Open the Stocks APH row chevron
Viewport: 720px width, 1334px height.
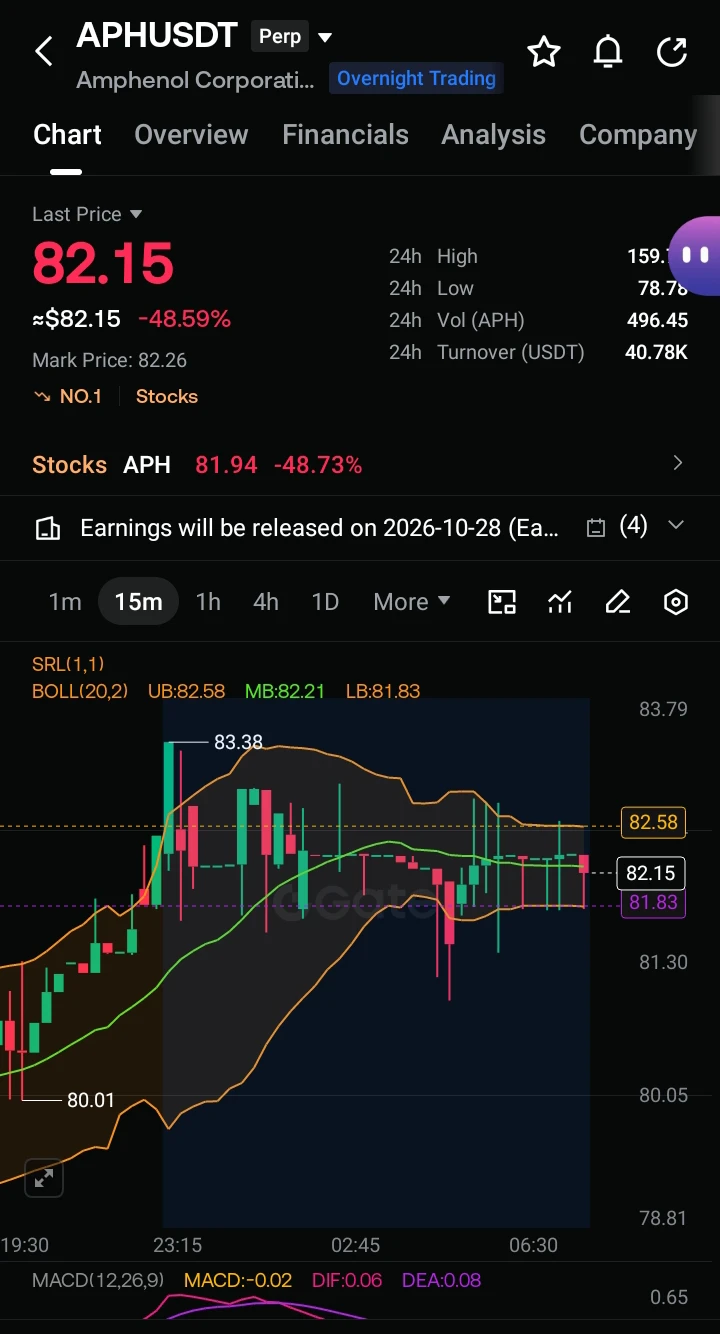678,462
